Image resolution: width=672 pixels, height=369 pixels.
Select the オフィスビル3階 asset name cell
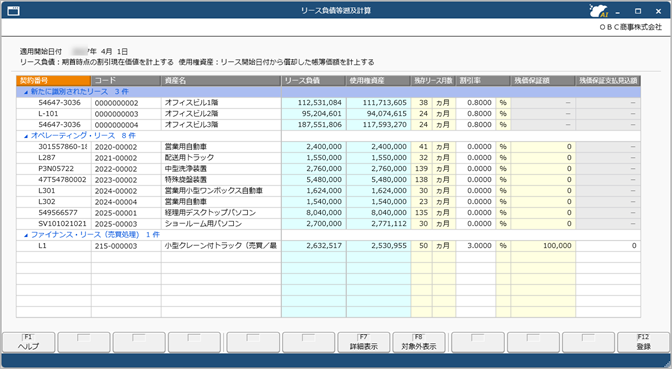pos(221,125)
